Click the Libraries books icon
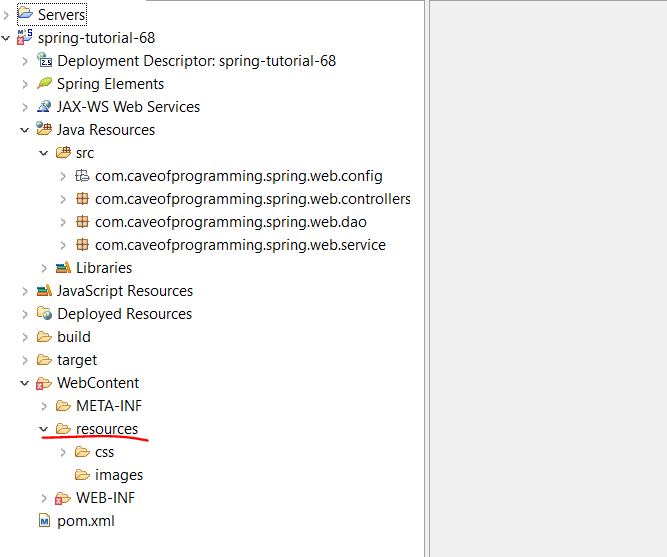The width and height of the screenshot is (667, 557). pos(63,267)
